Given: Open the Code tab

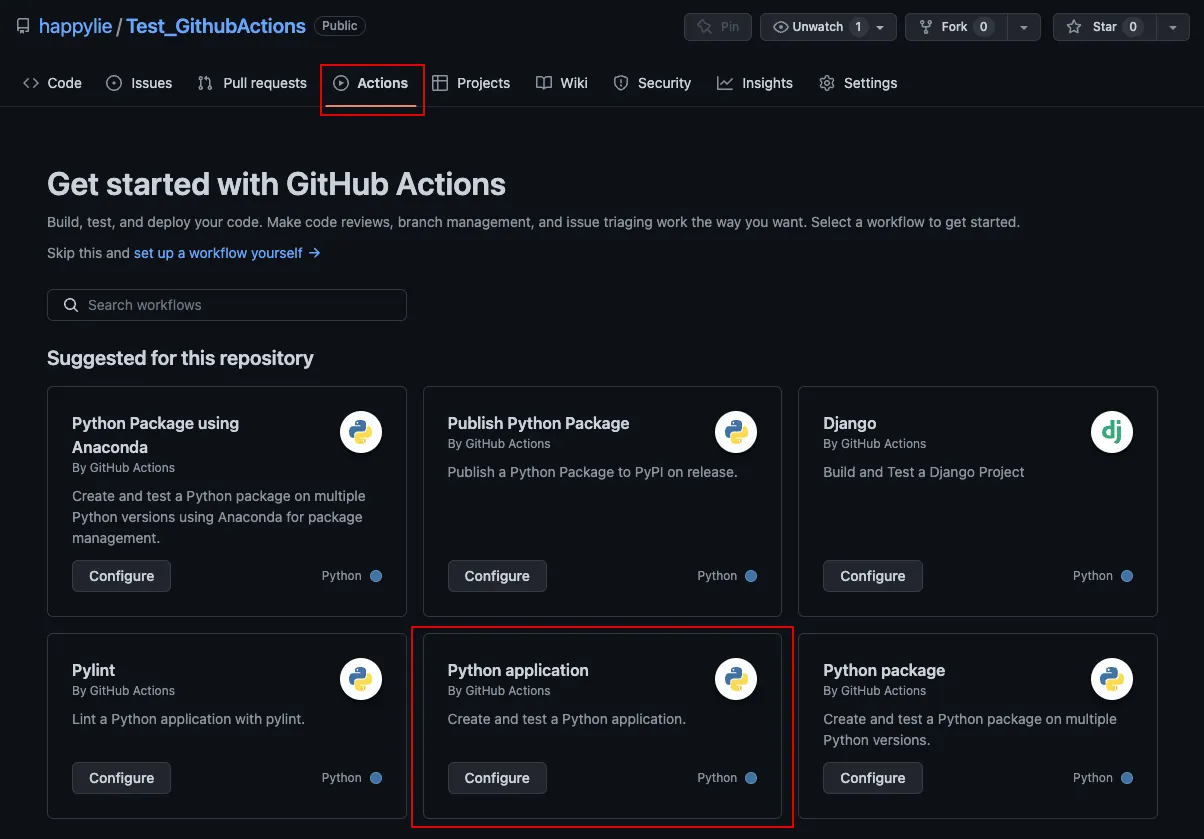Looking at the screenshot, I should (52, 83).
